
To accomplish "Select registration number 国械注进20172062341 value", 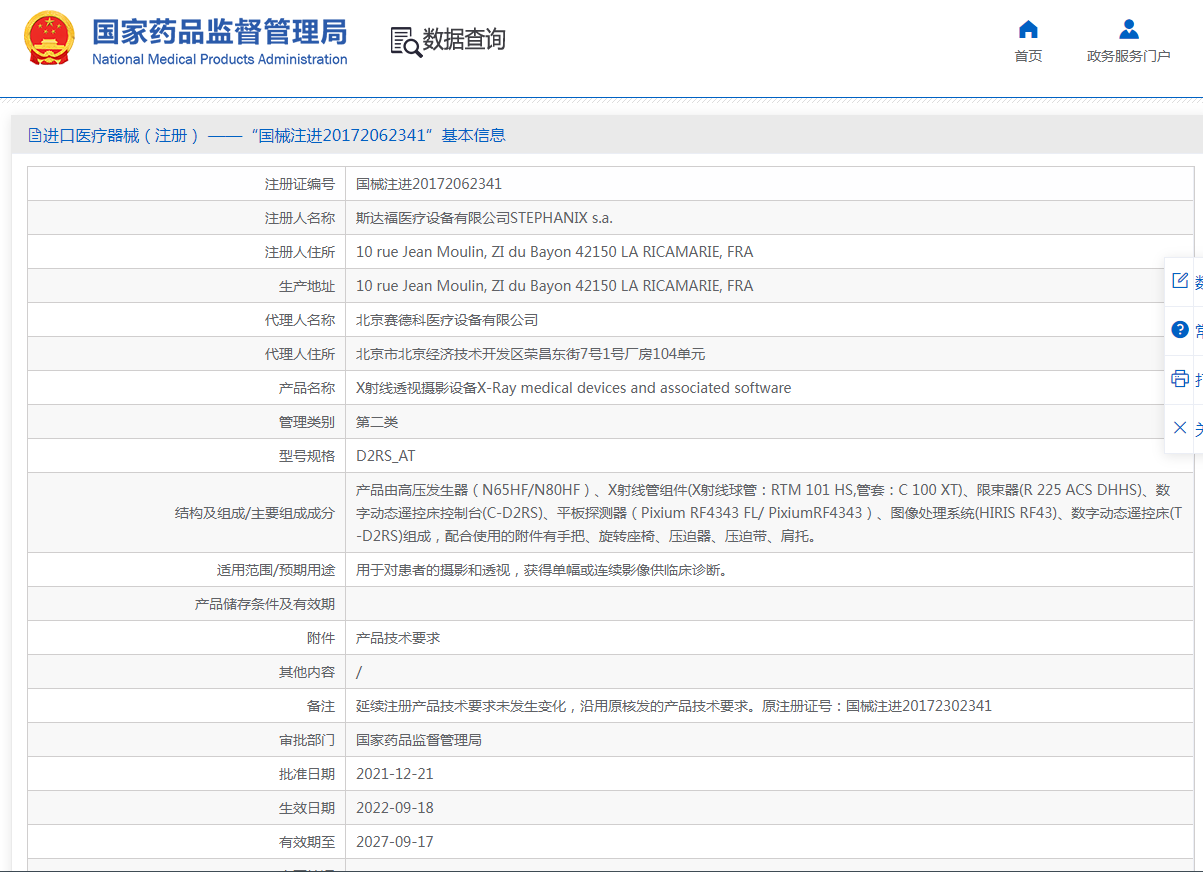I will 429,184.
